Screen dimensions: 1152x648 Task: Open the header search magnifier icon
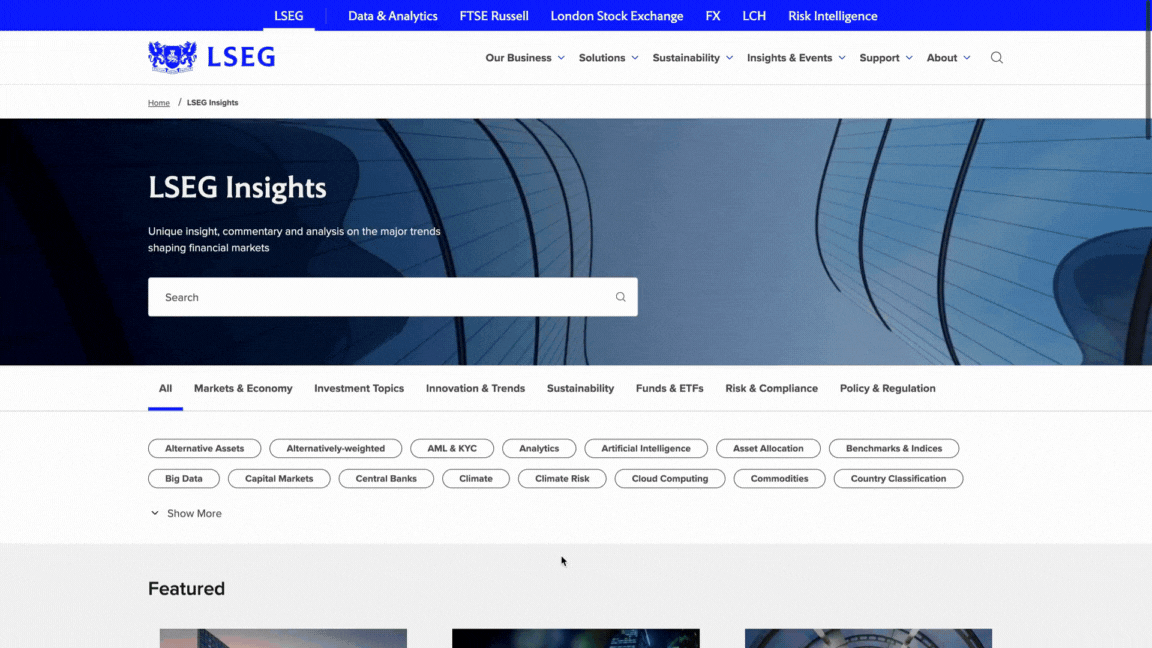tap(996, 57)
